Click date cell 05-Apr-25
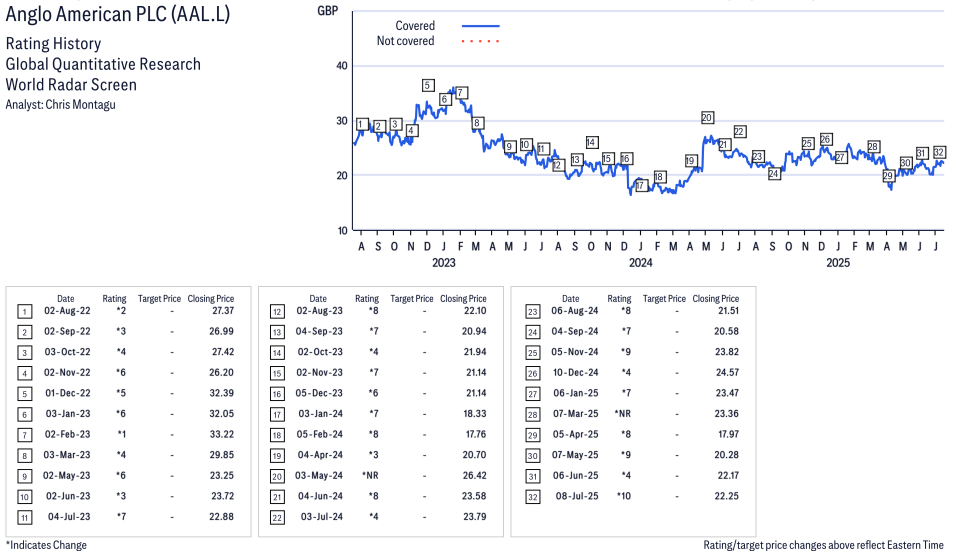The width and height of the screenshot is (955, 551). [576, 434]
